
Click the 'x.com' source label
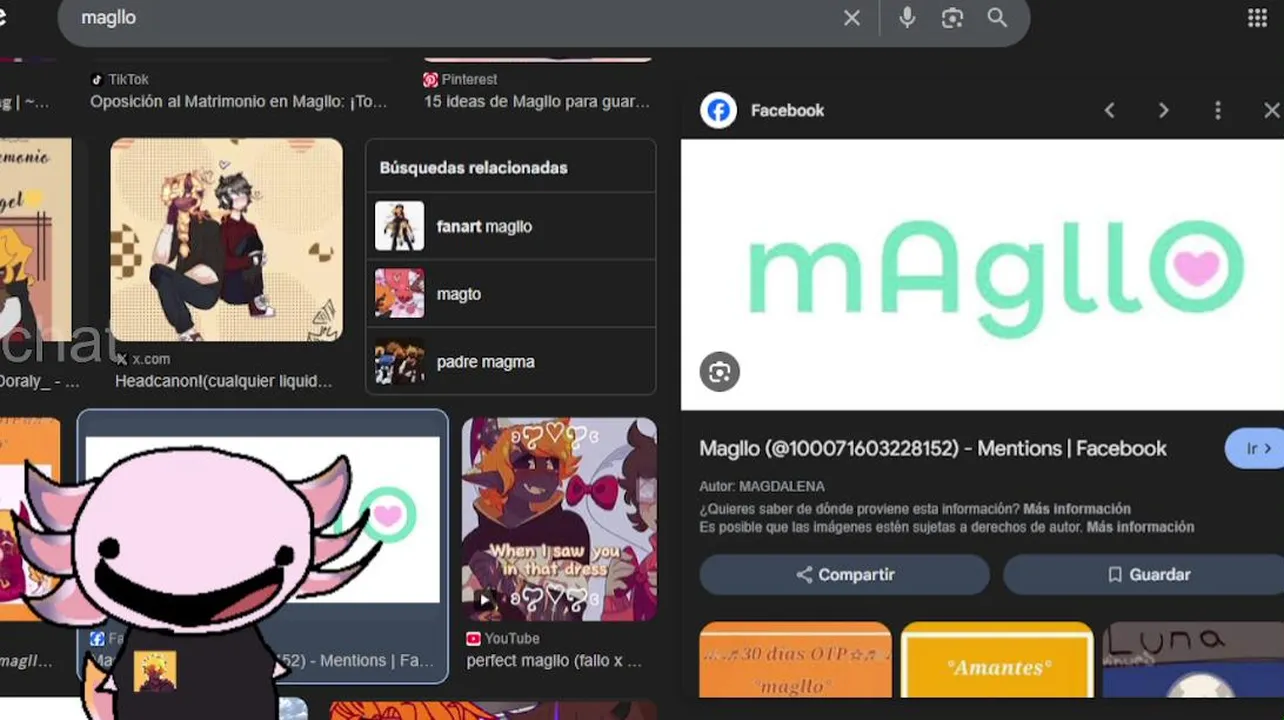click(151, 359)
